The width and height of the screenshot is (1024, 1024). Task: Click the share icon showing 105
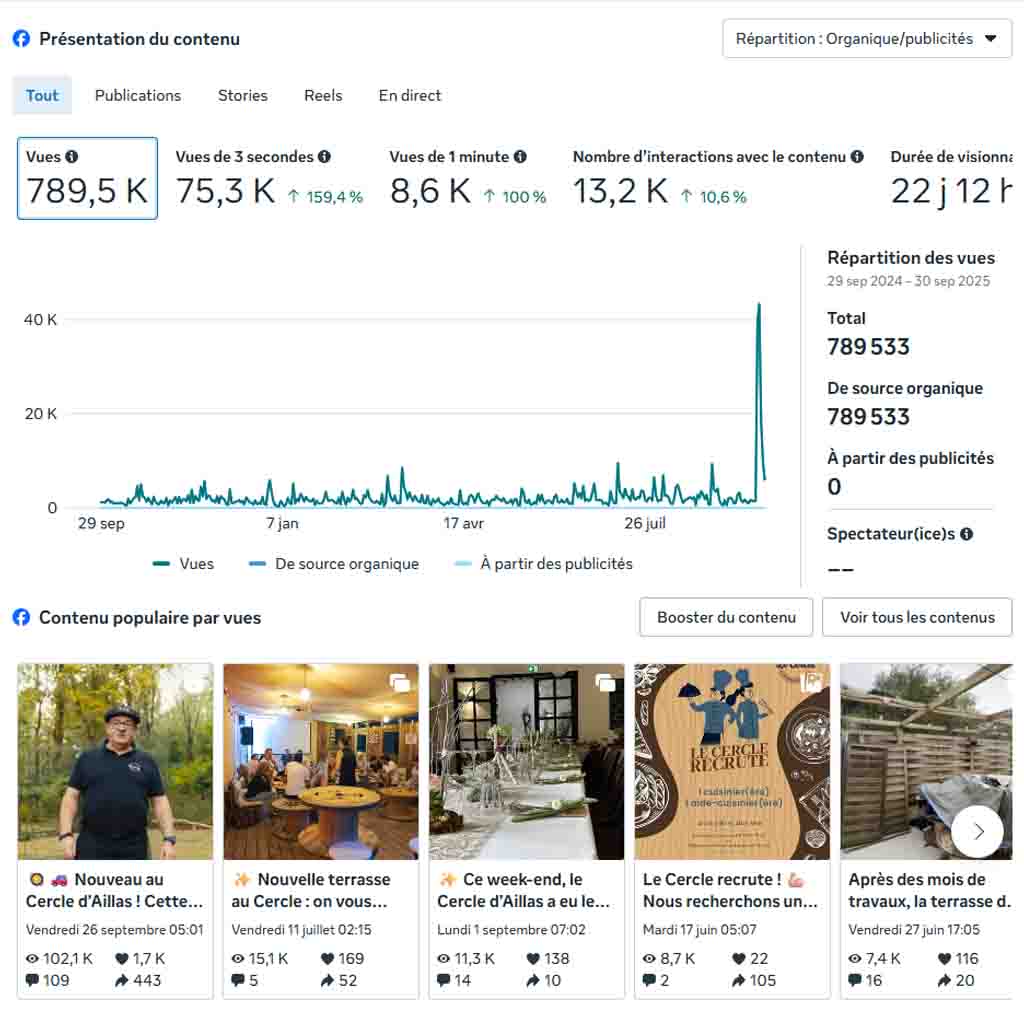click(739, 980)
